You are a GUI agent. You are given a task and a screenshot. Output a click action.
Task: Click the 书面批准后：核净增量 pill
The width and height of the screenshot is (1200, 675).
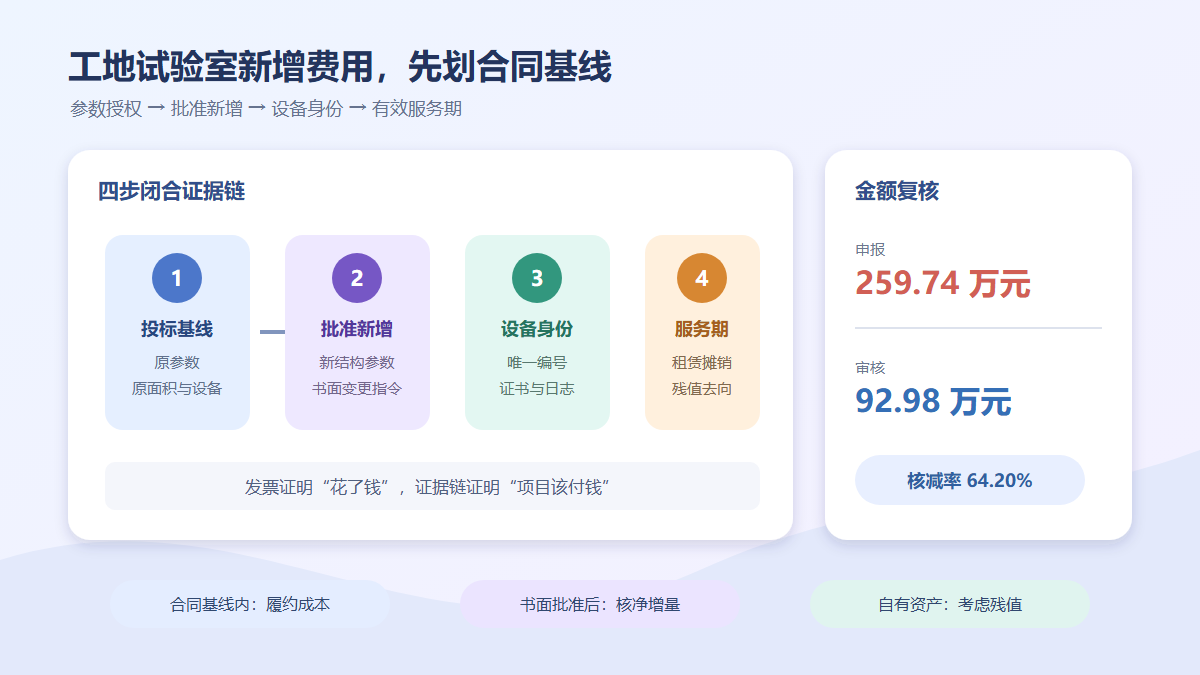pos(600,604)
